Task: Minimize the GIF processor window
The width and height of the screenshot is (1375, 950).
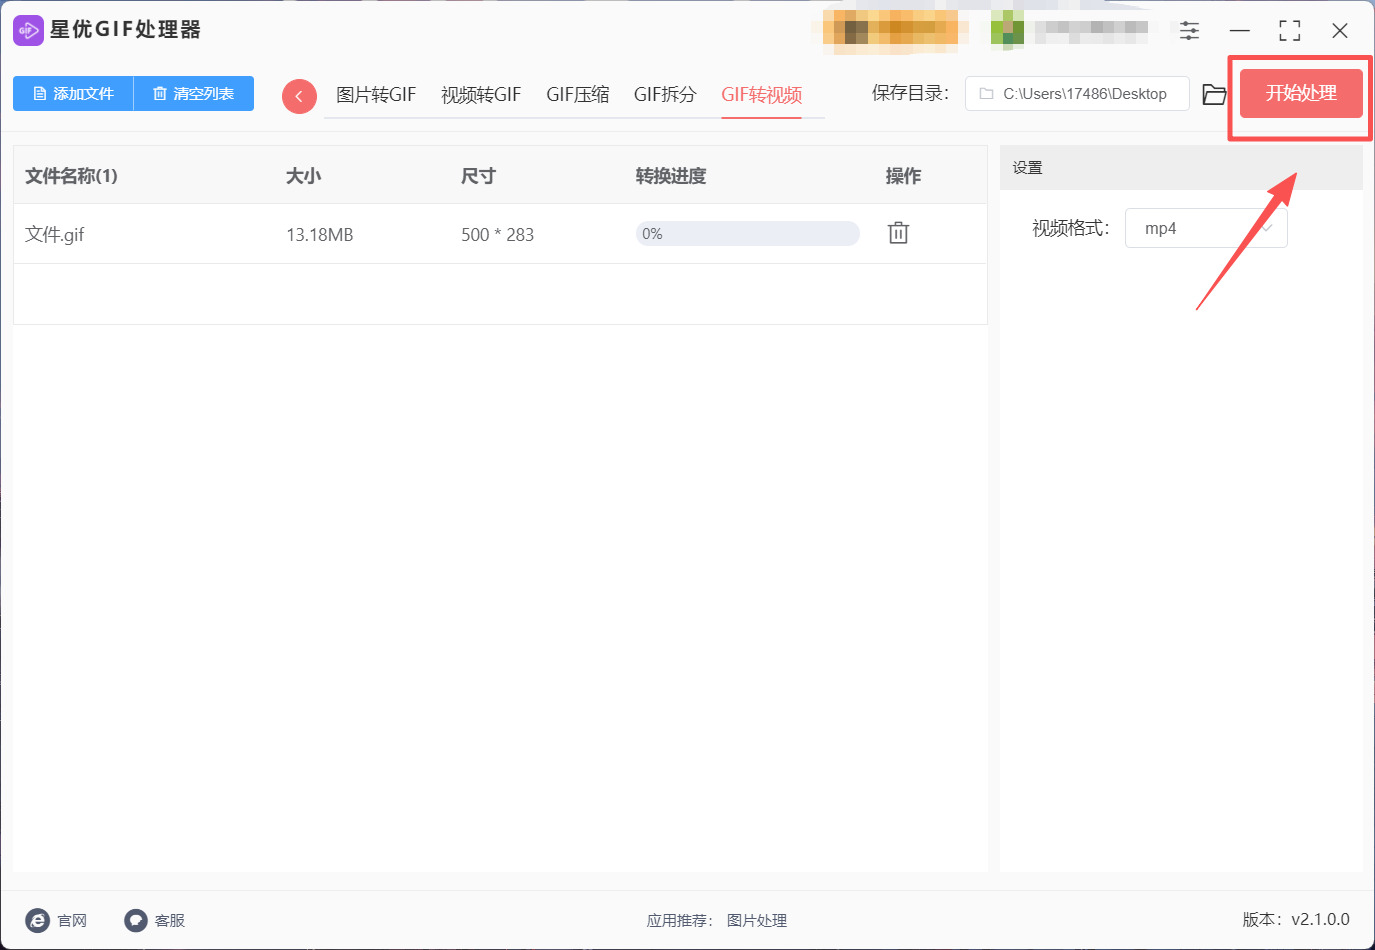Action: [1240, 30]
